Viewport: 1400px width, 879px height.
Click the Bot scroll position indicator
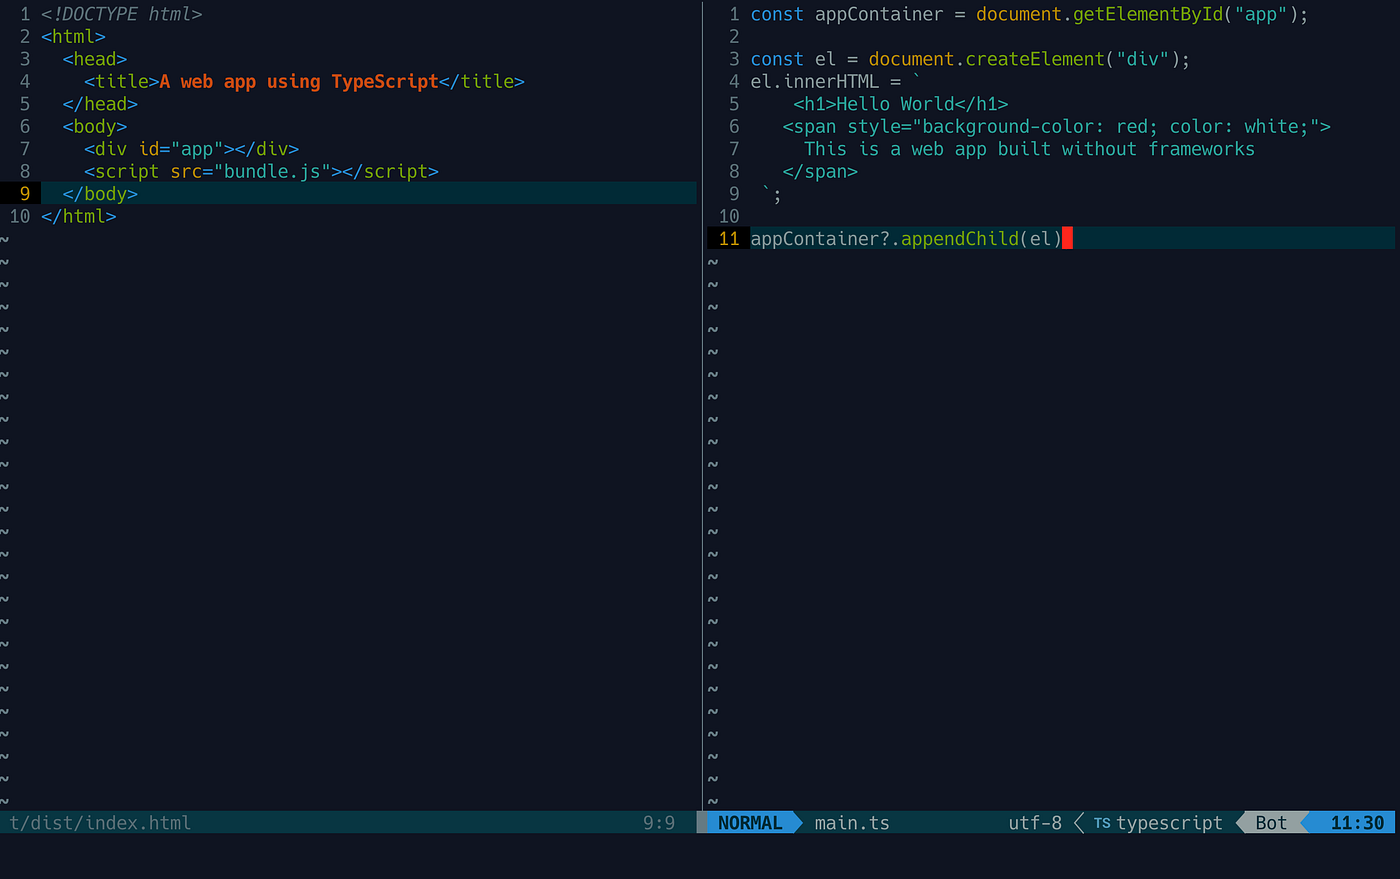(x=1269, y=823)
